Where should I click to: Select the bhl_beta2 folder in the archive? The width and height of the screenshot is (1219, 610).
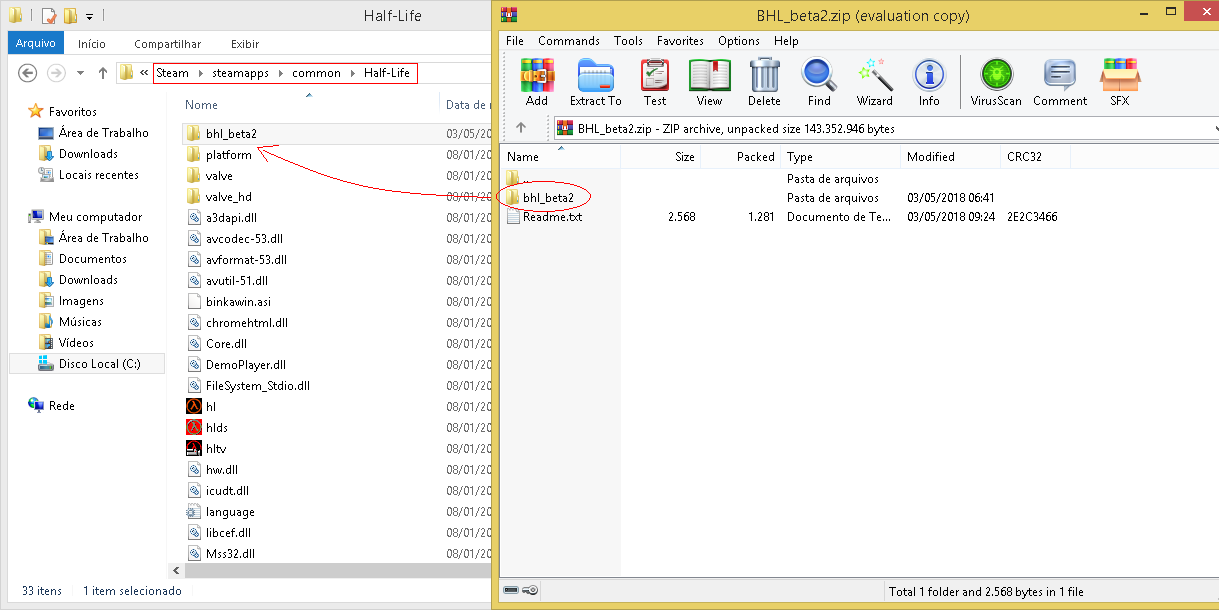540,198
